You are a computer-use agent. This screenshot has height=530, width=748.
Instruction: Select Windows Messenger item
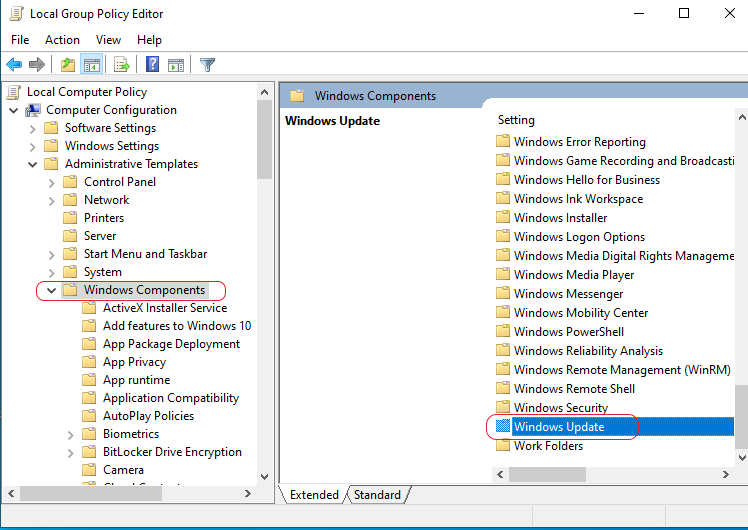point(568,293)
